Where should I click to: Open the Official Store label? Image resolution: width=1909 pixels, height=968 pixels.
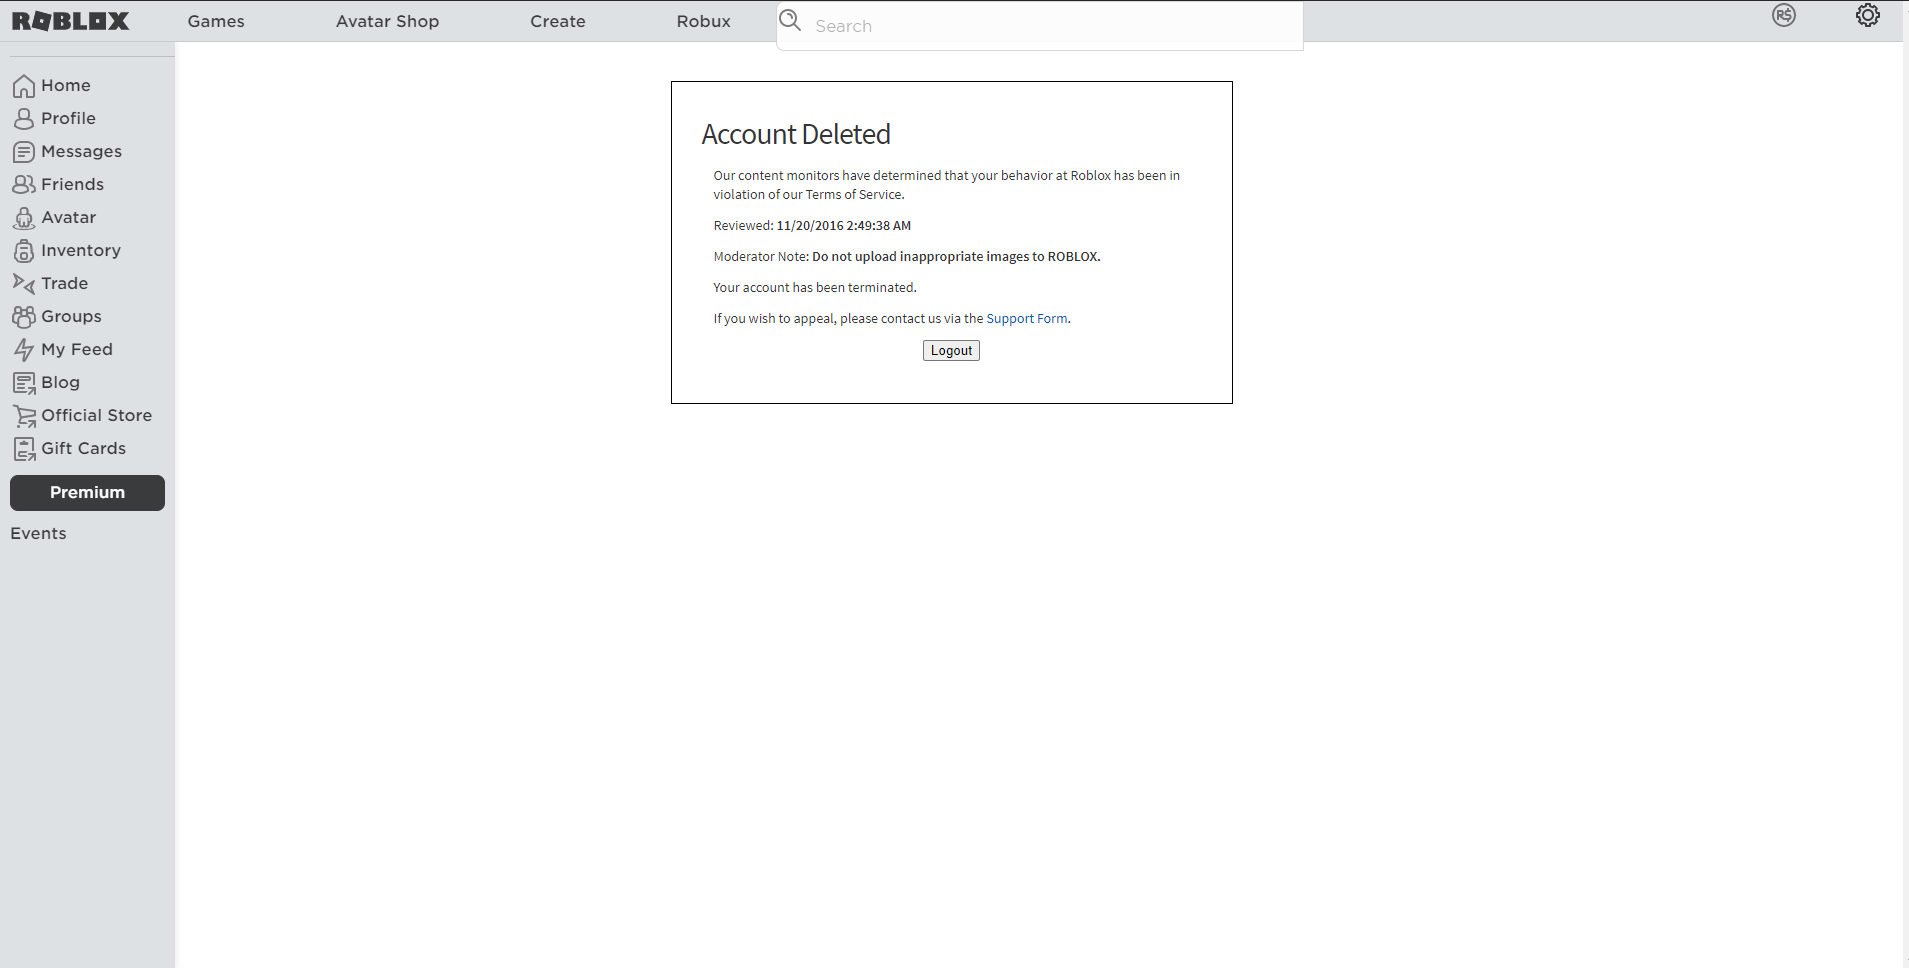point(96,415)
